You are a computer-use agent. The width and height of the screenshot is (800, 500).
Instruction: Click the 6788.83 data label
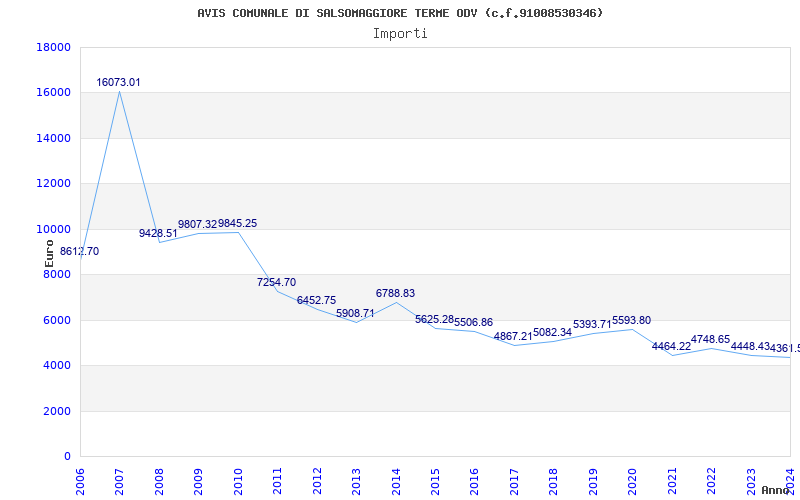coord(395,293)
